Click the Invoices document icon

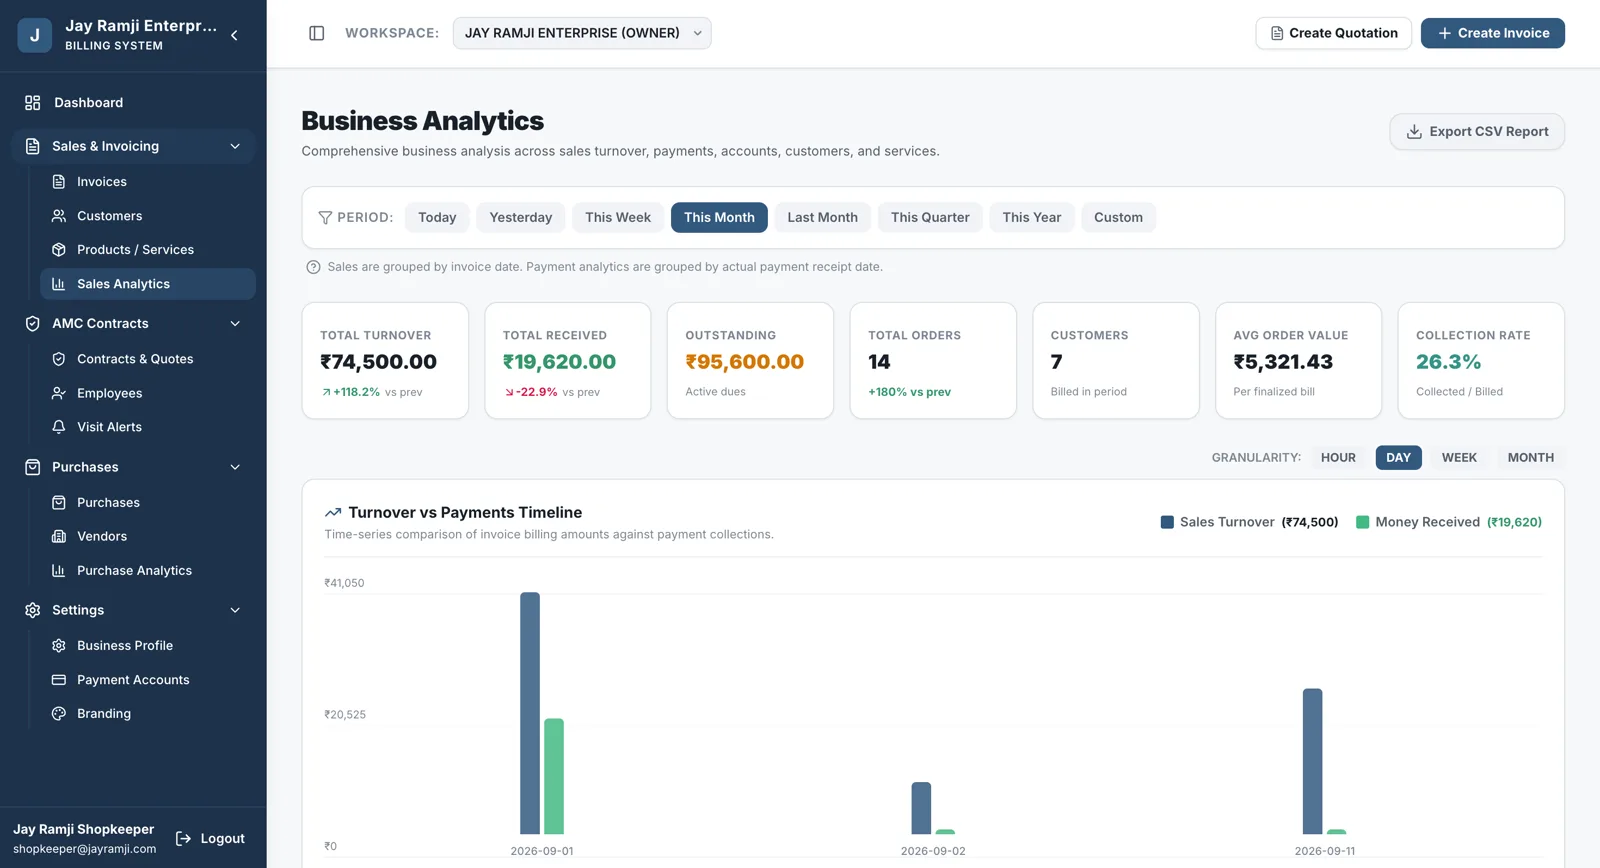59,182
